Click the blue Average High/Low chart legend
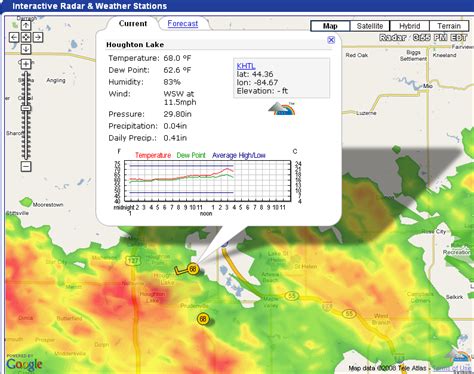The height and width of the screenshot is (374, 474). [239, 155]
